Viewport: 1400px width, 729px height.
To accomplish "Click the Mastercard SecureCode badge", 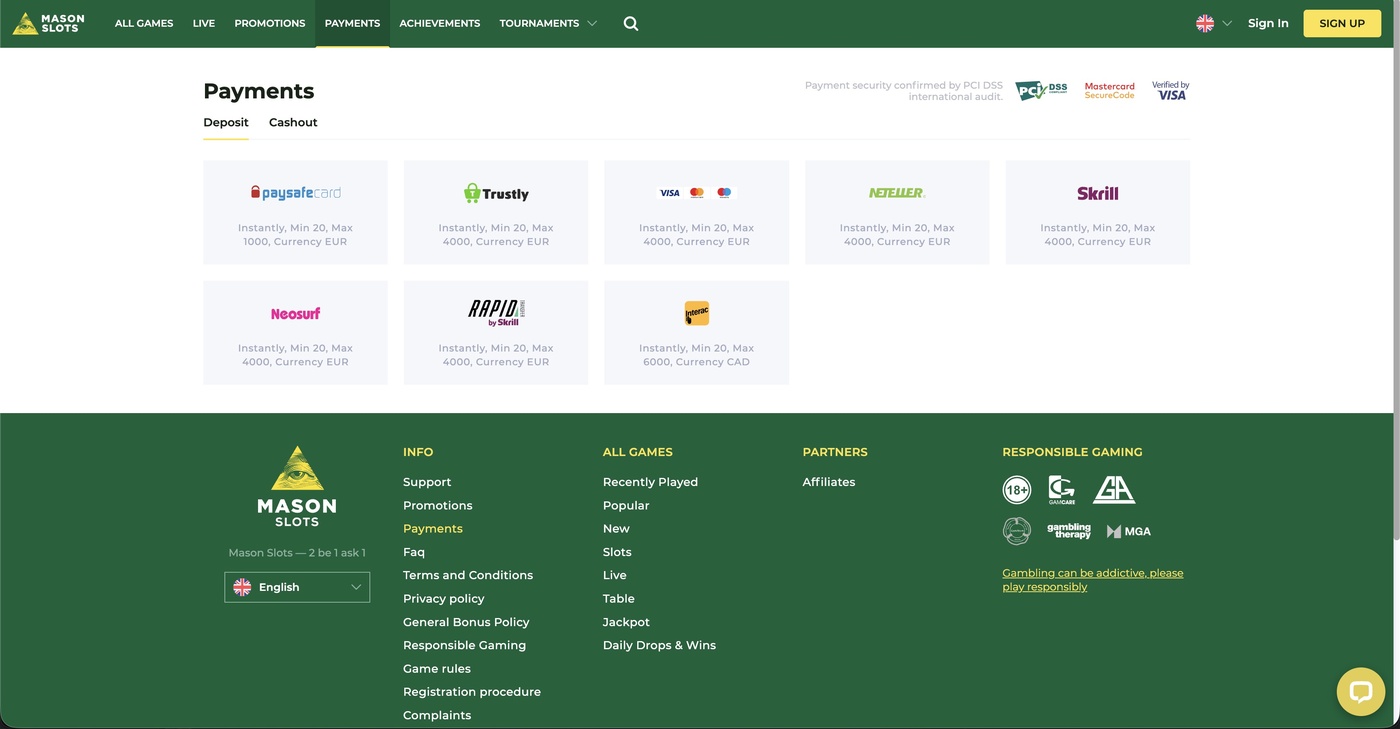I will [1110, 91].
